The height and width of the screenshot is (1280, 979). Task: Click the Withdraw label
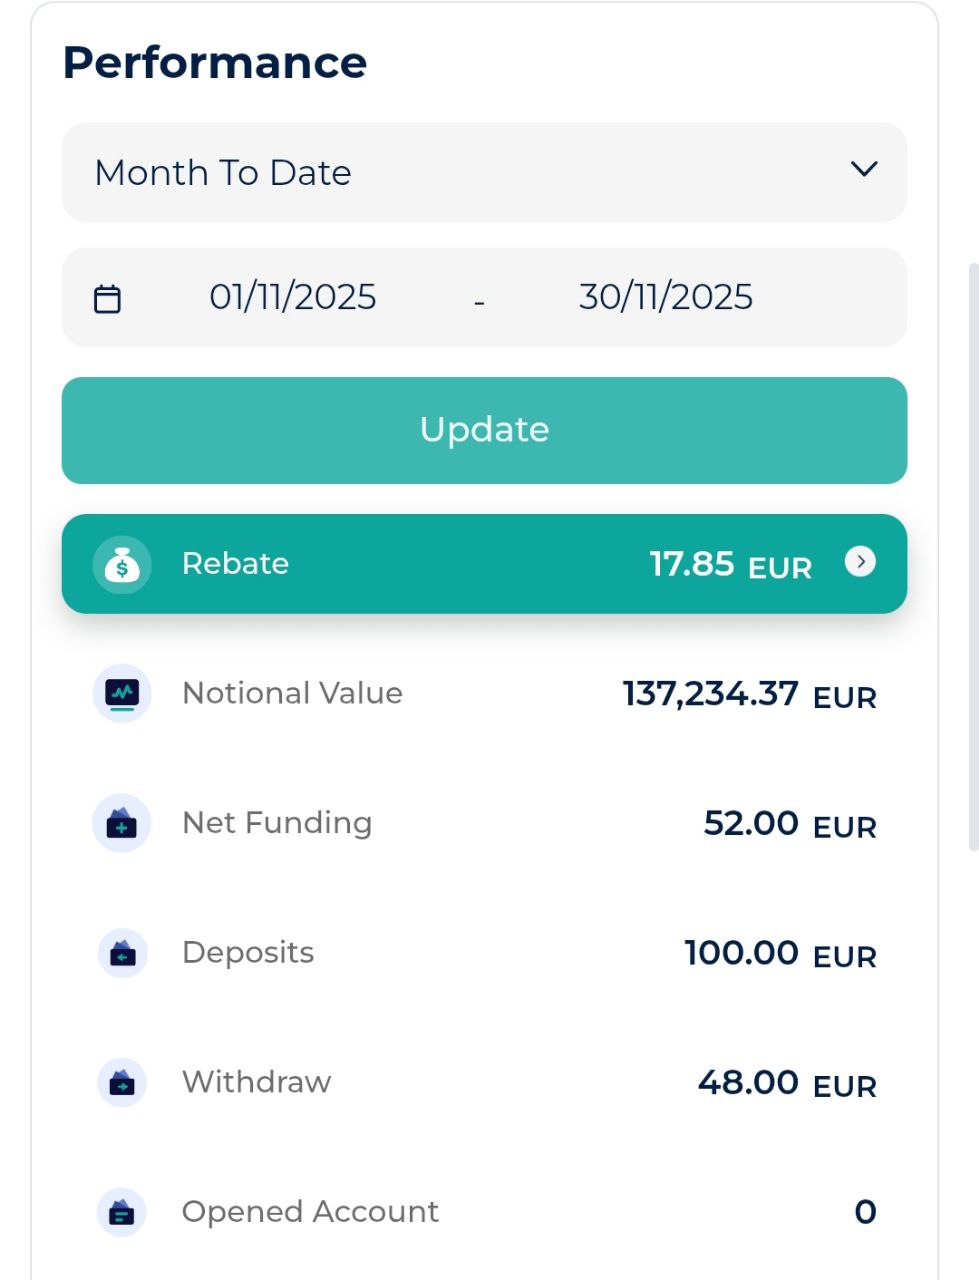tap(256, 1082)
